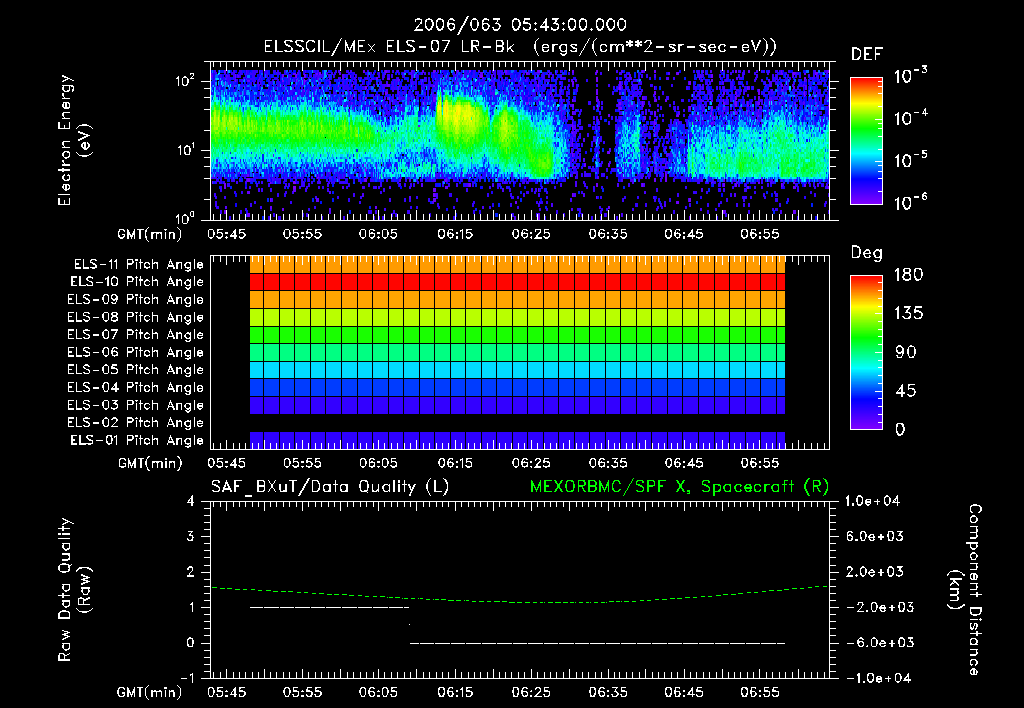The image size is (1024, 708).
Task: Click the ELS-02 Pitch Angle label
Action: pyautogui.click(x=138, y=423)
